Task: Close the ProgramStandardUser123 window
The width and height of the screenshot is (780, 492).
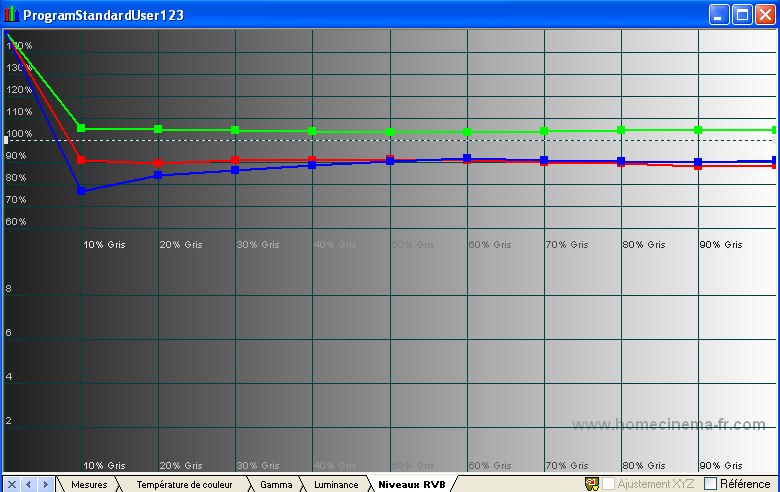Action: coord(765,14)
